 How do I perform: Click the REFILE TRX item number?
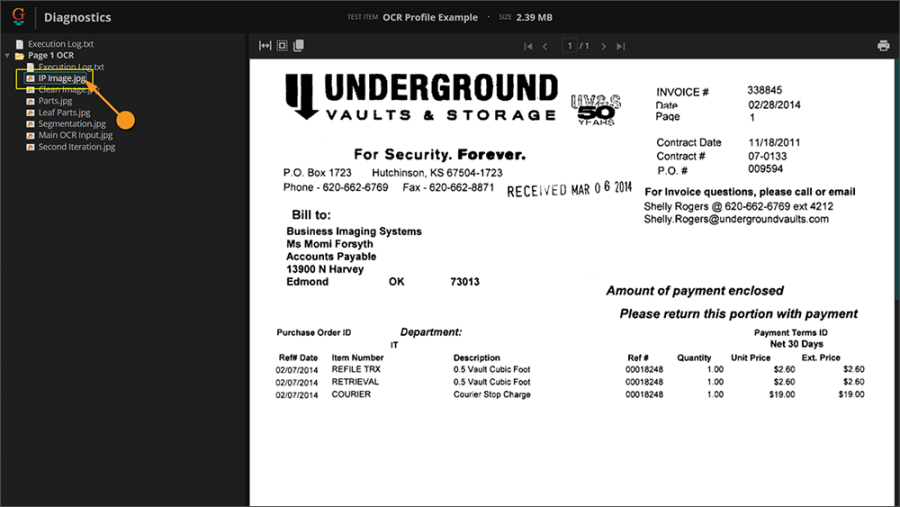click(356, 369)
